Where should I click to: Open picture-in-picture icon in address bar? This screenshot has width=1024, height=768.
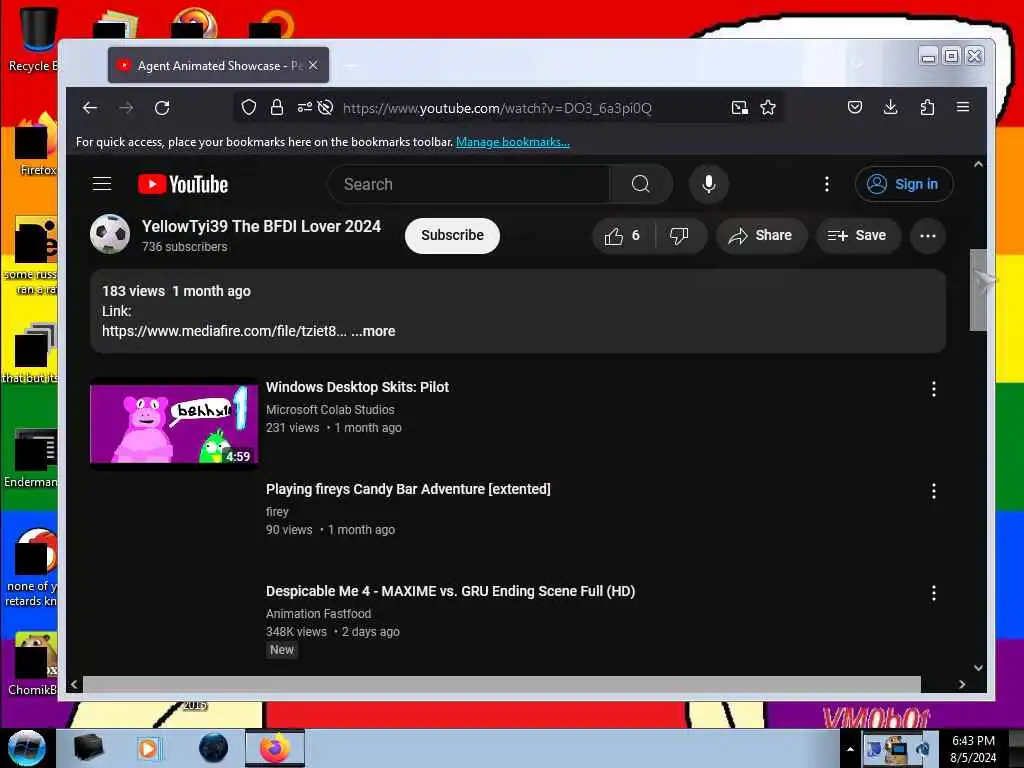739,108
